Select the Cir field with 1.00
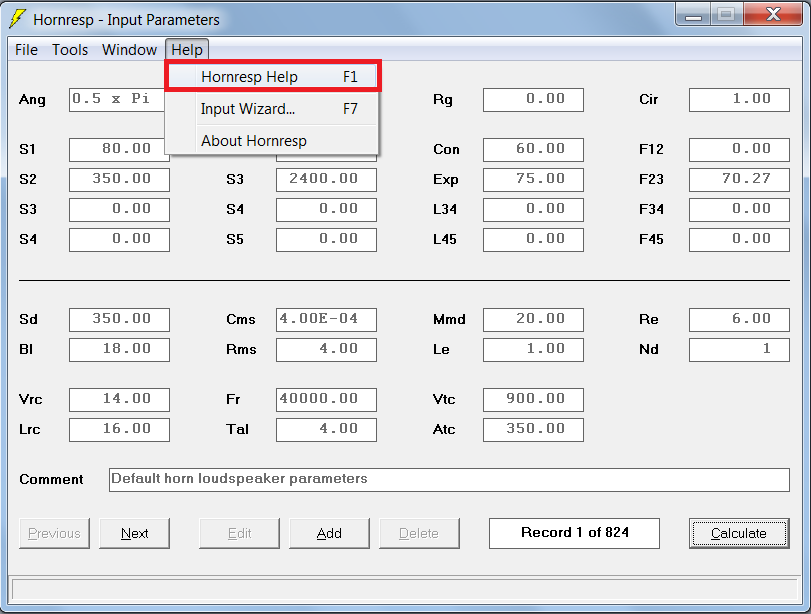The width and height of the screenshot is (811, 614). [x=739, y=100]
